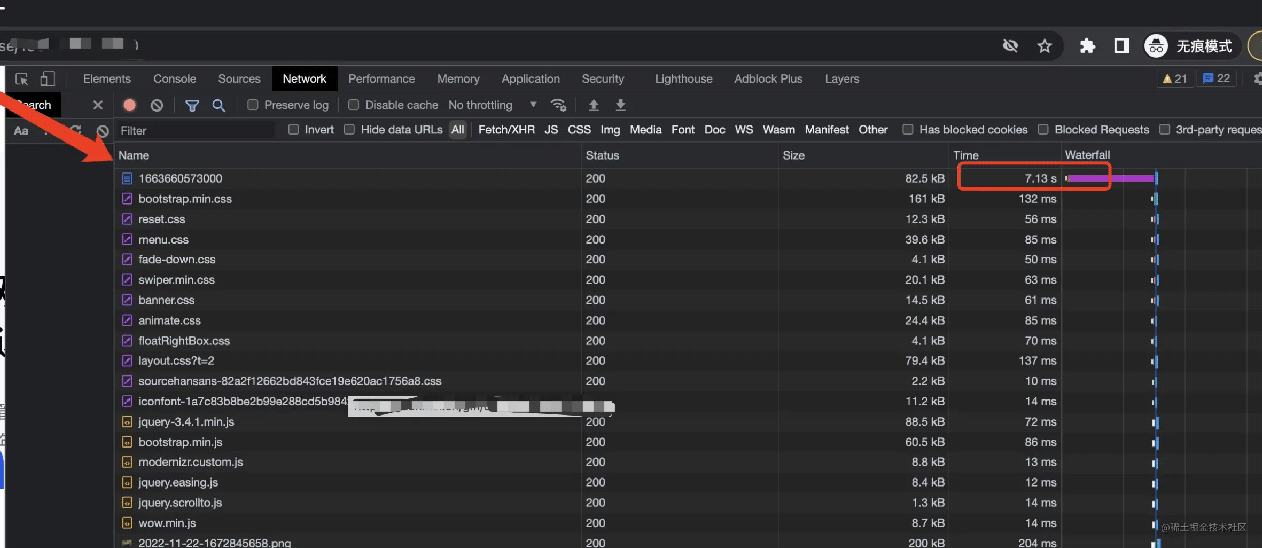Toggle the device toolbar icon
1262x548 pixels.
click(x=47, y=79)
